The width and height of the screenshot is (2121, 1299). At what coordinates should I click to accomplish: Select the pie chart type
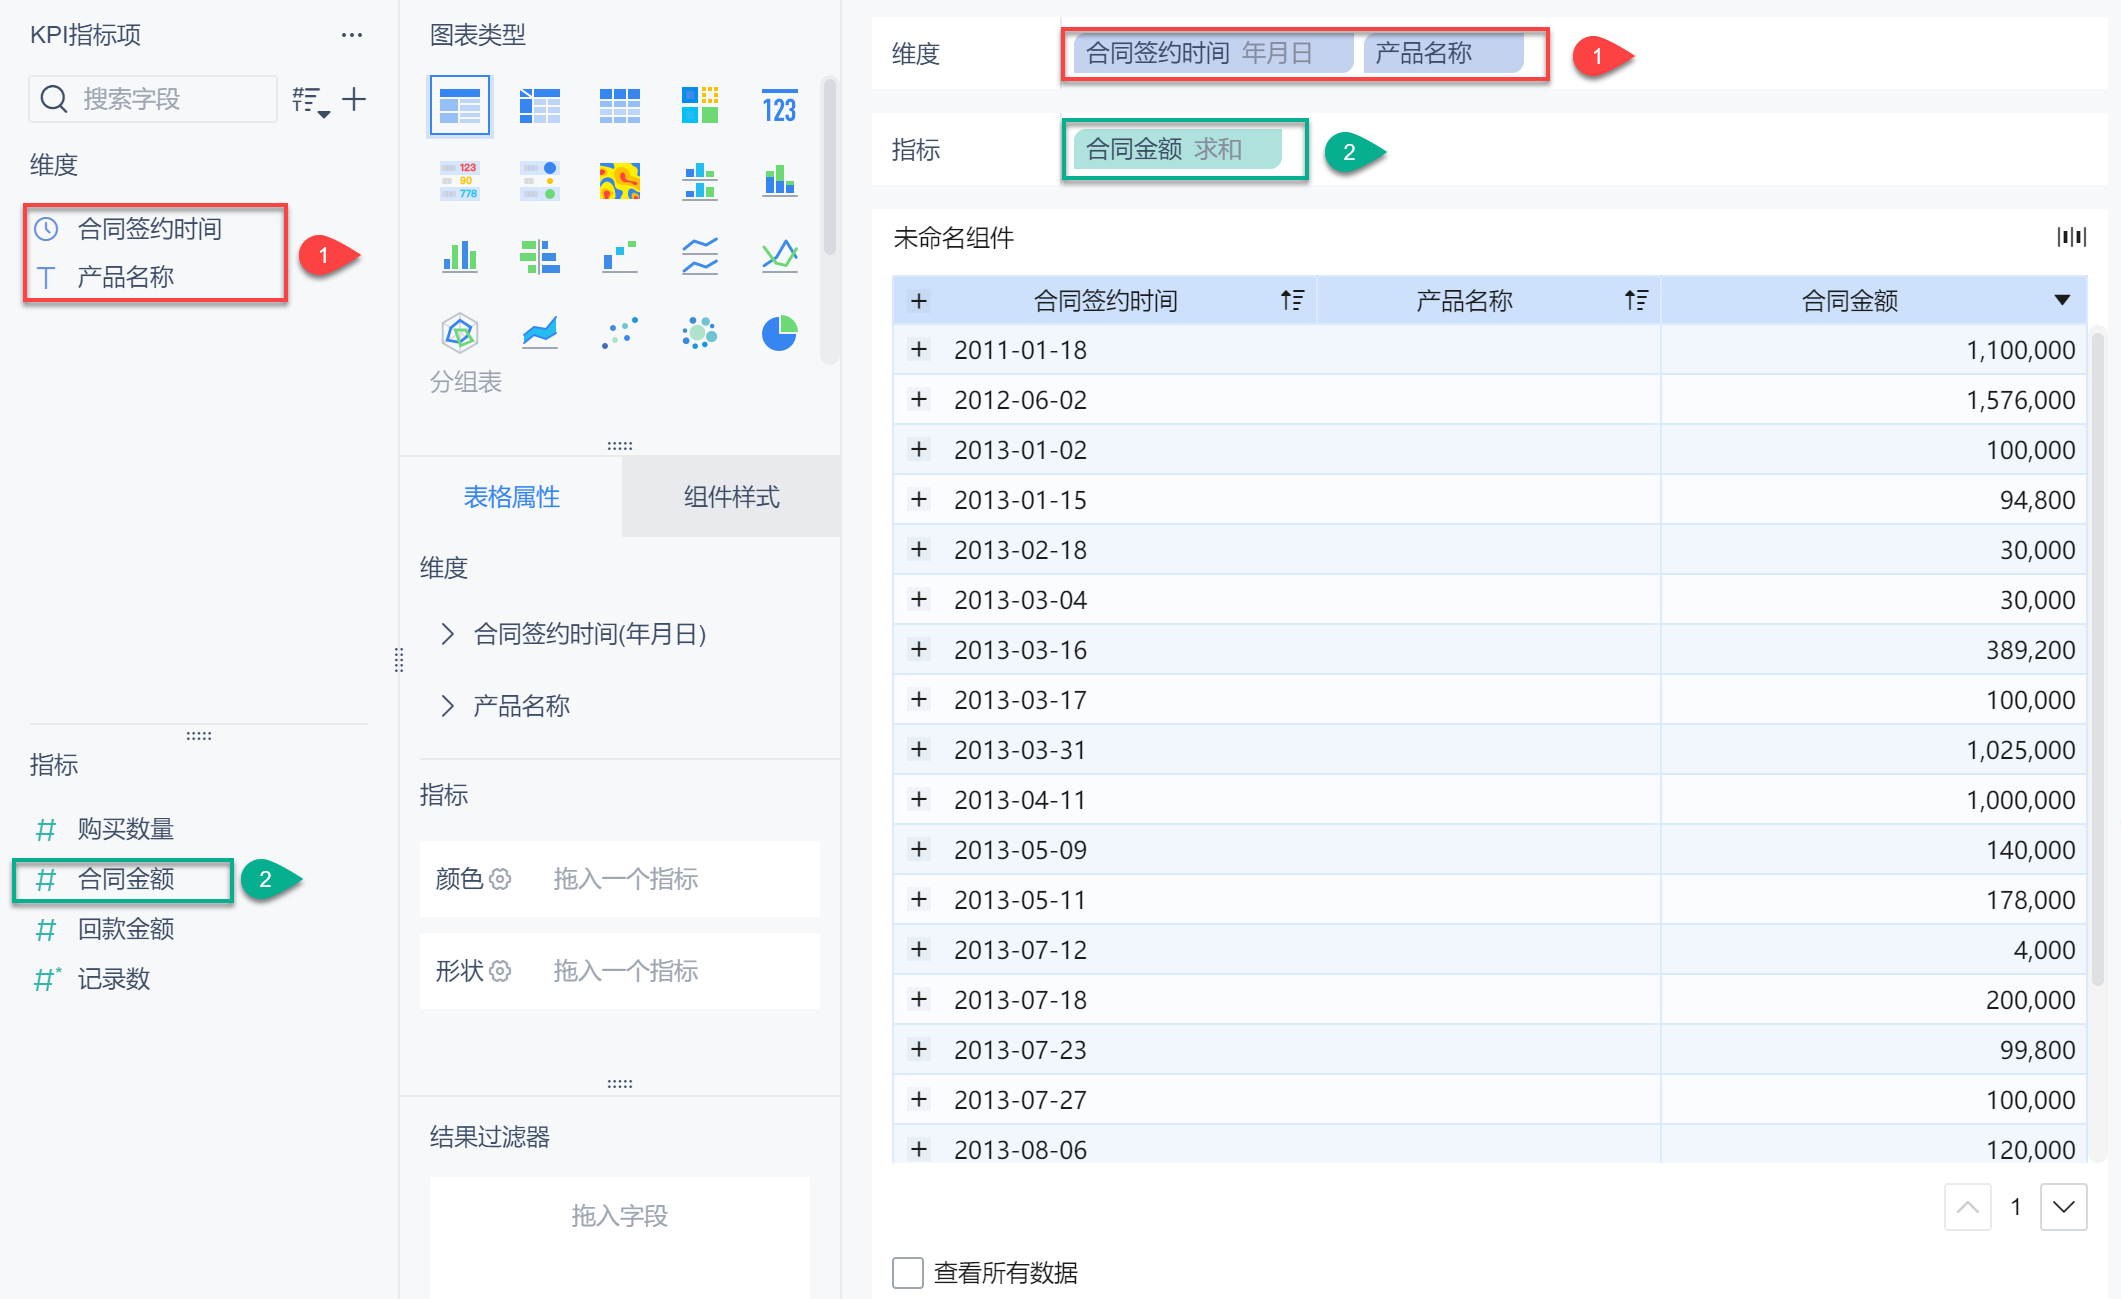point(780,332)
